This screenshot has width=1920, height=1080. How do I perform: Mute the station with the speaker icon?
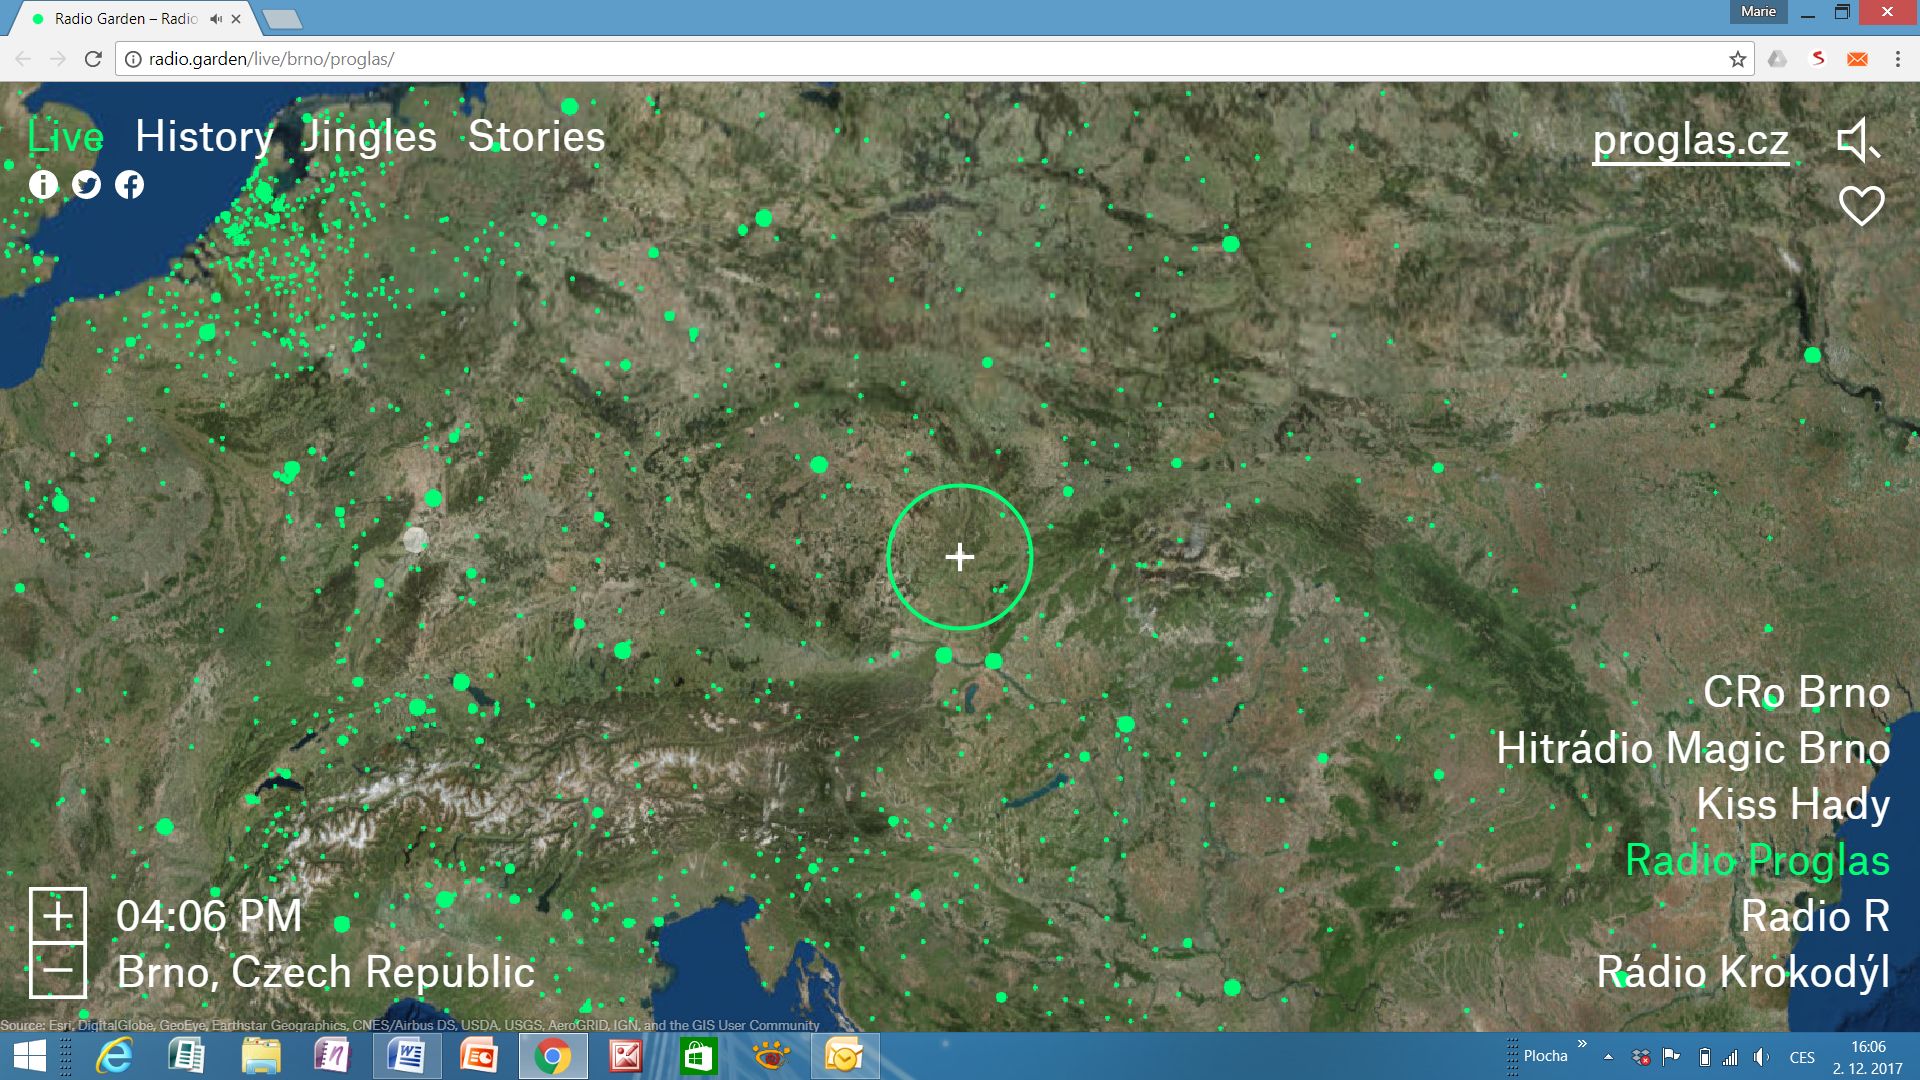1859,140
